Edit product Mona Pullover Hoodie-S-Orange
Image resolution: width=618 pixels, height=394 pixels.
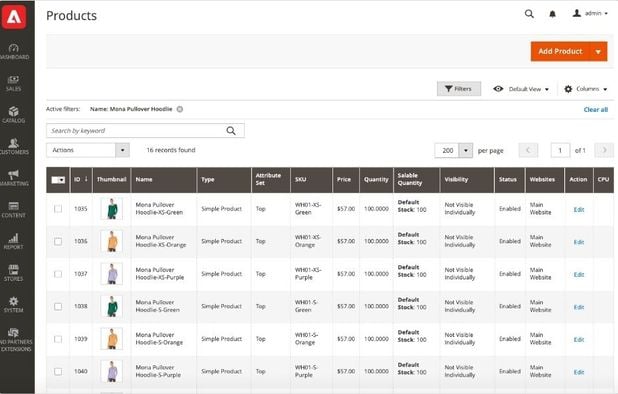(x=579, y=340)
